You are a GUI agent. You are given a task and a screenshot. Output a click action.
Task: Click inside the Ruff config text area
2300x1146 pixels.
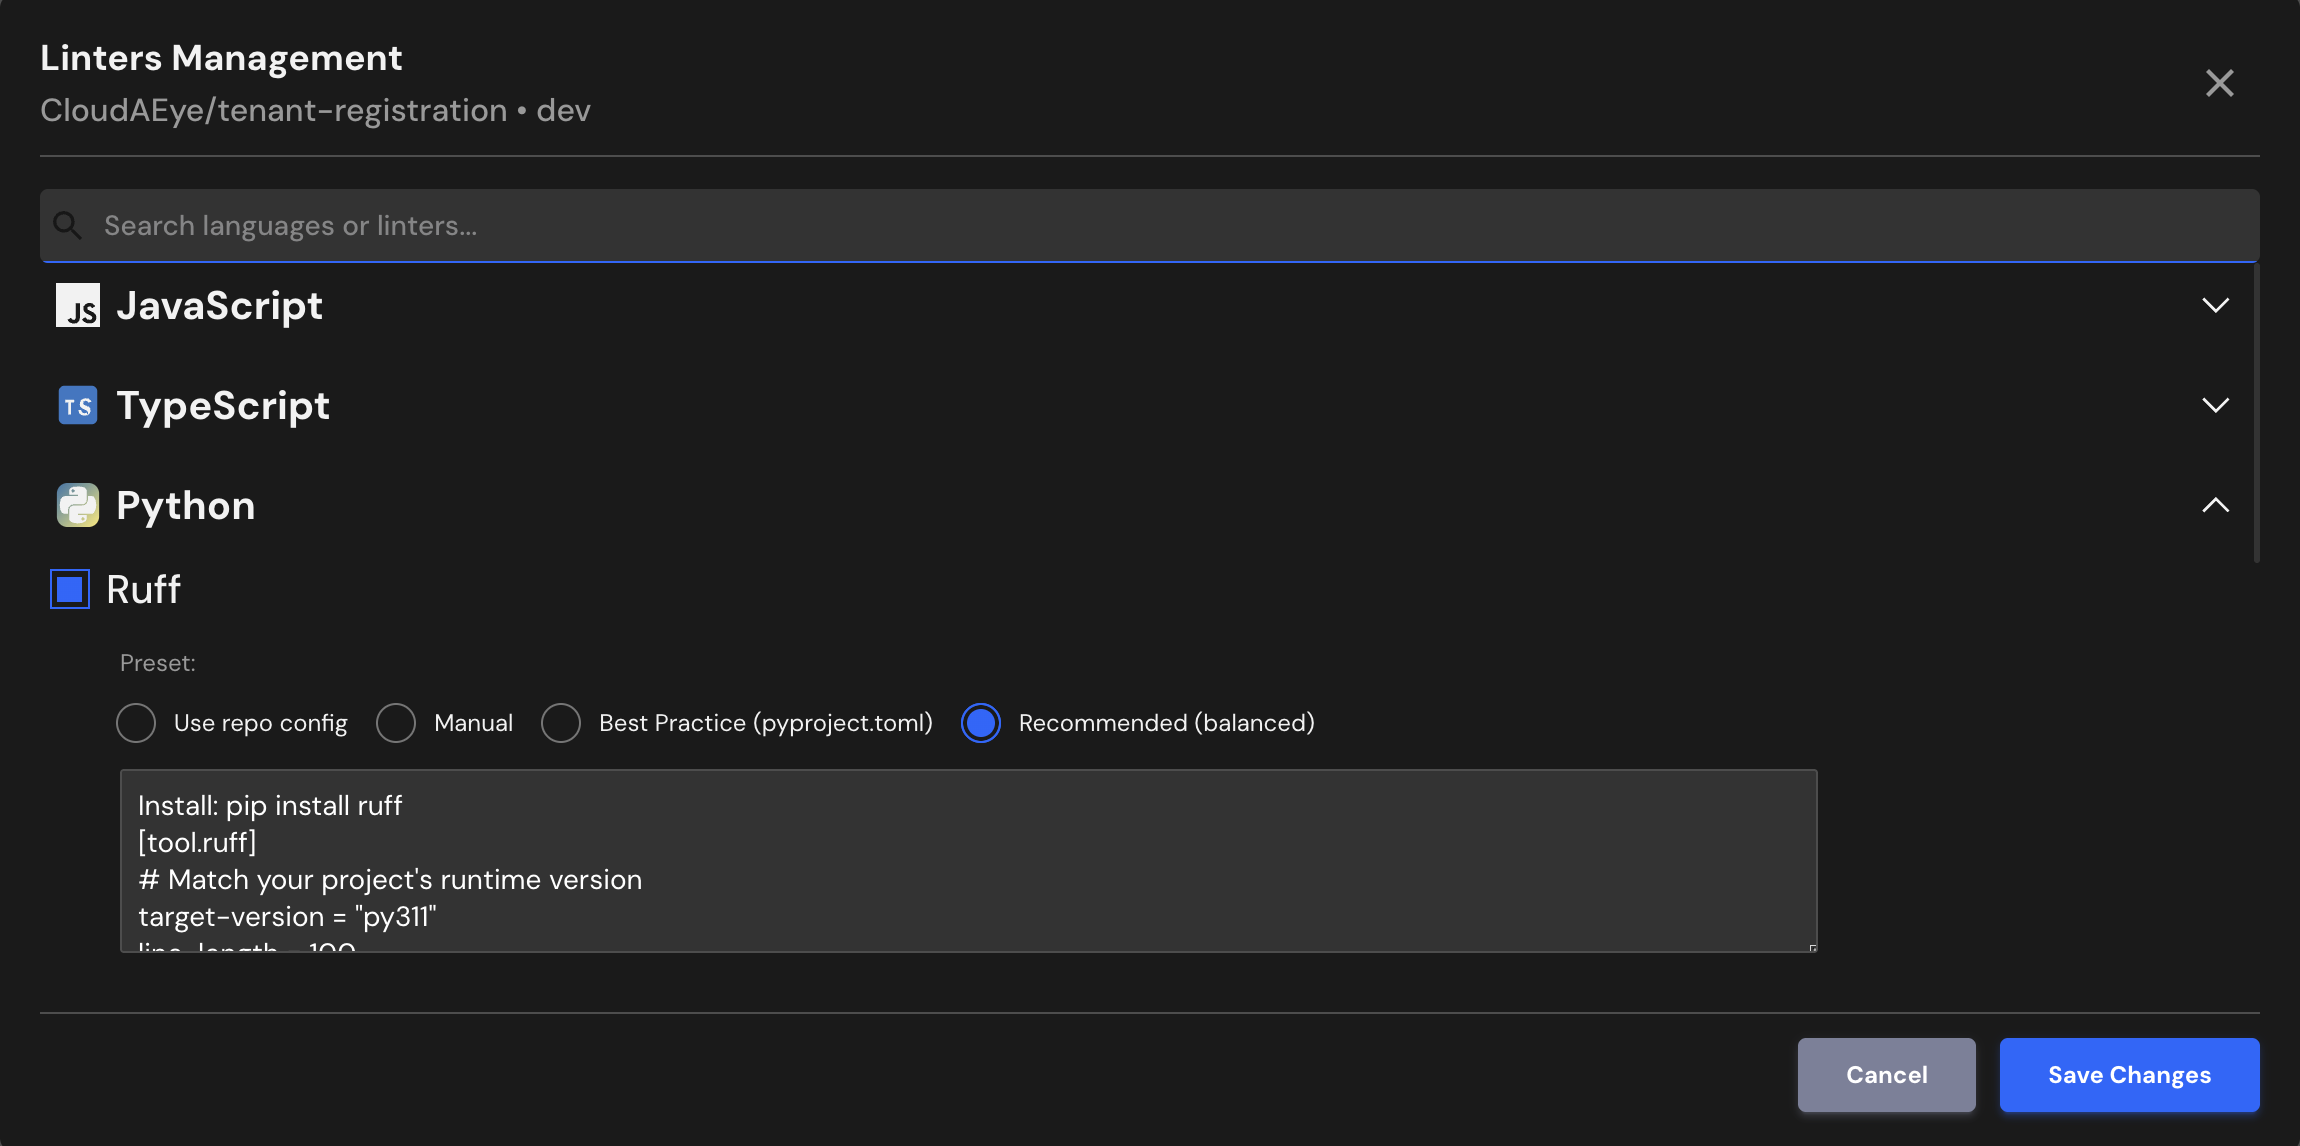(968, 861)
